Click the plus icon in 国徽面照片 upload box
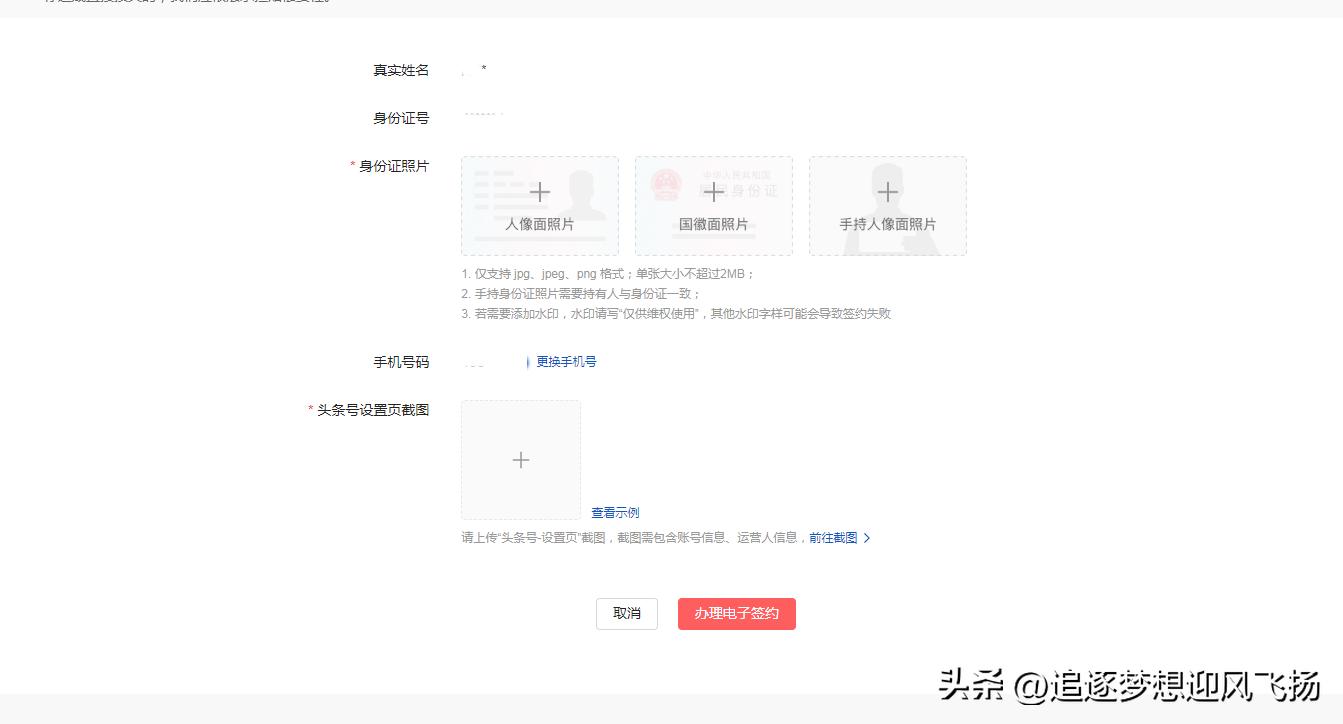 713,192
